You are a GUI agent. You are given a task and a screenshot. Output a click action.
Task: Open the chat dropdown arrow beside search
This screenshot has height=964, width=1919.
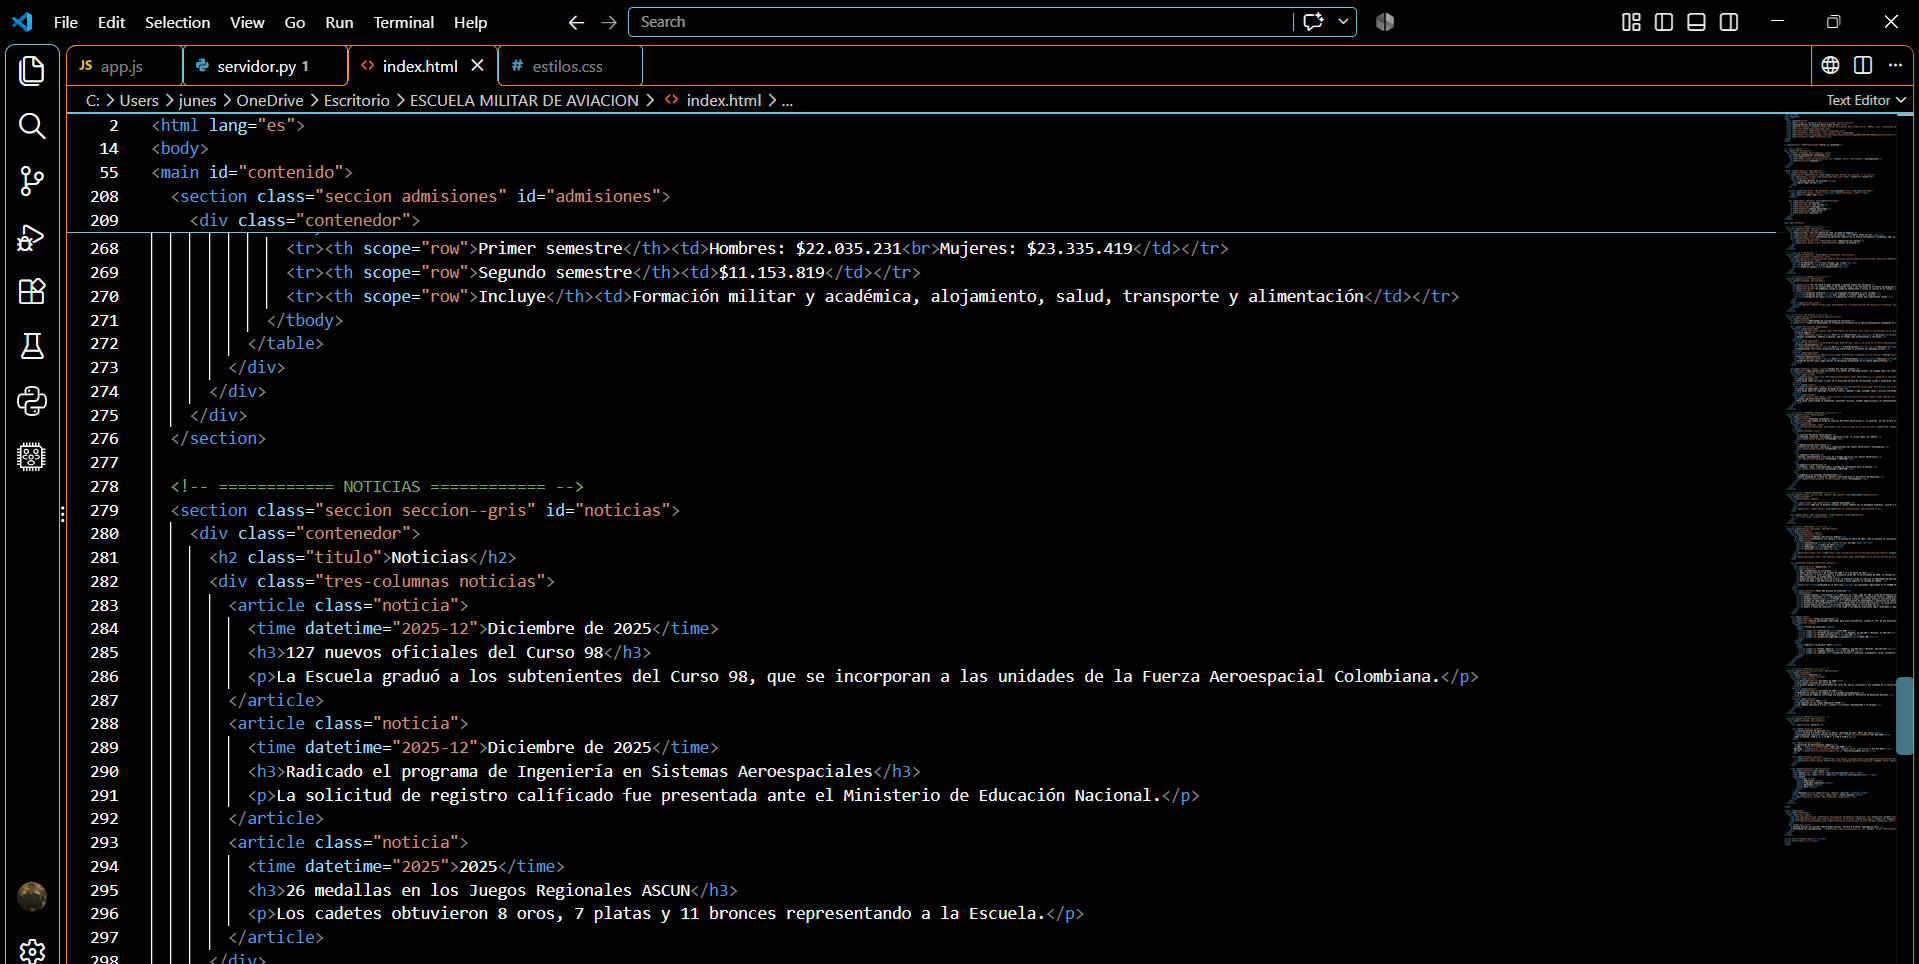1343,22
